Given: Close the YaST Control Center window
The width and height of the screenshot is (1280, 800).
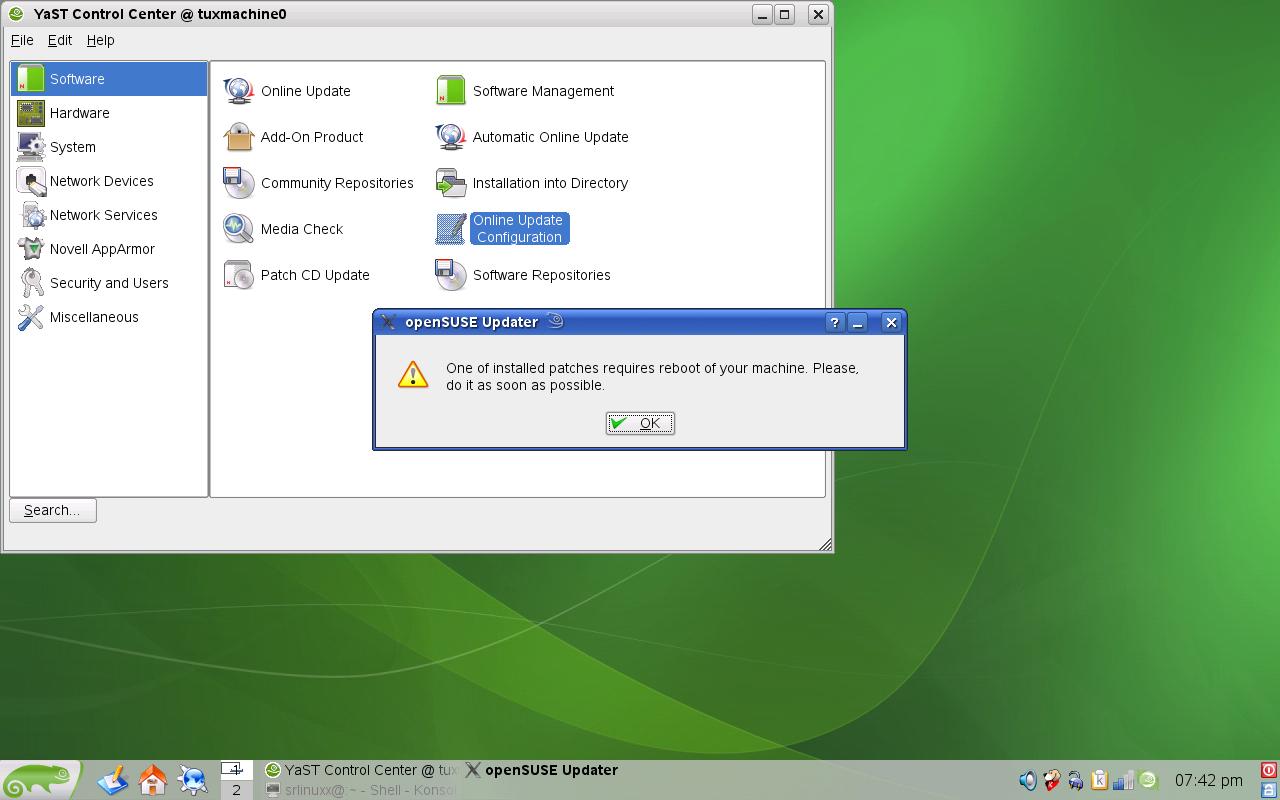Looking at the screenshot, I should 818,14.
